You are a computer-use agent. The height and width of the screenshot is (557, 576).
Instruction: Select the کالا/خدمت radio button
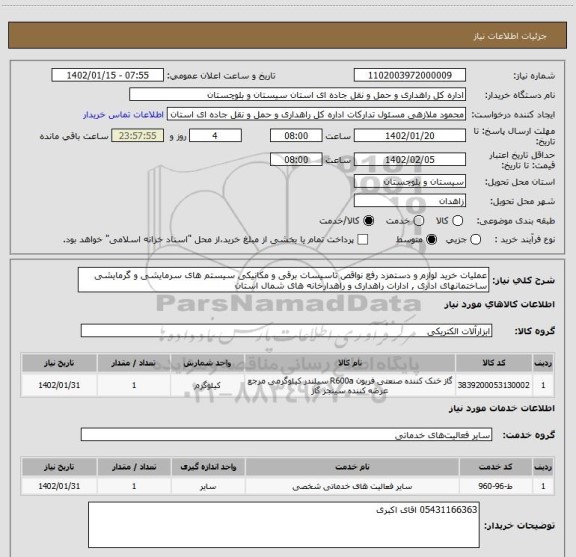click(x=368, y=221)
